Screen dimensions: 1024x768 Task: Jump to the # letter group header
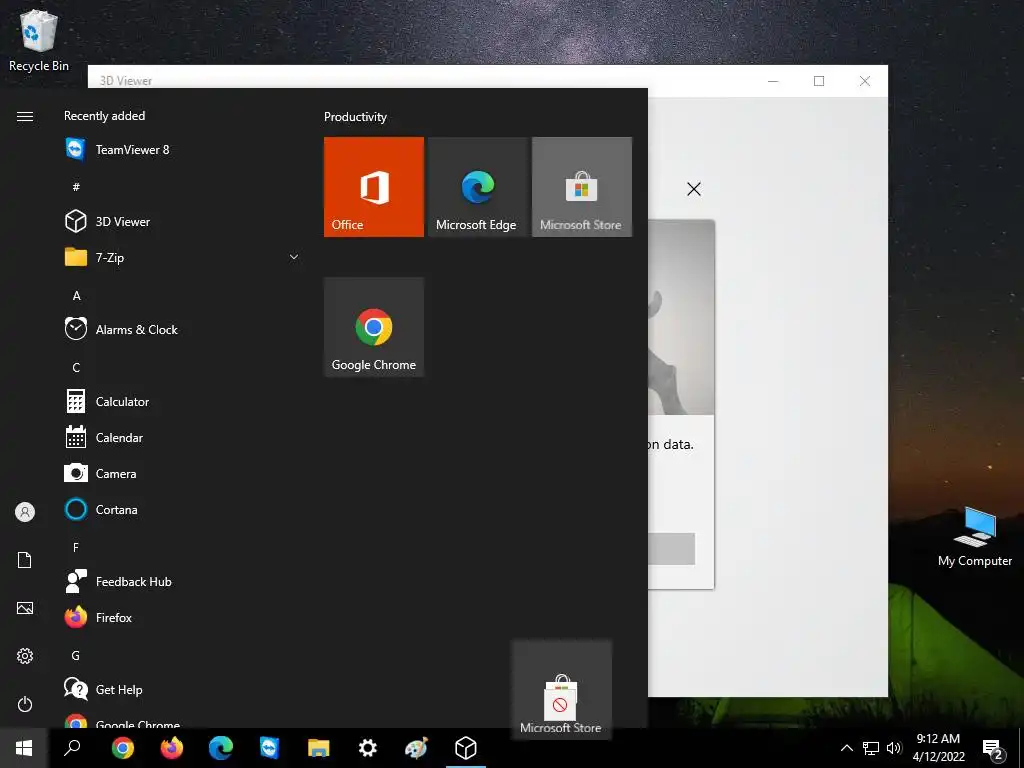(76, 187)
